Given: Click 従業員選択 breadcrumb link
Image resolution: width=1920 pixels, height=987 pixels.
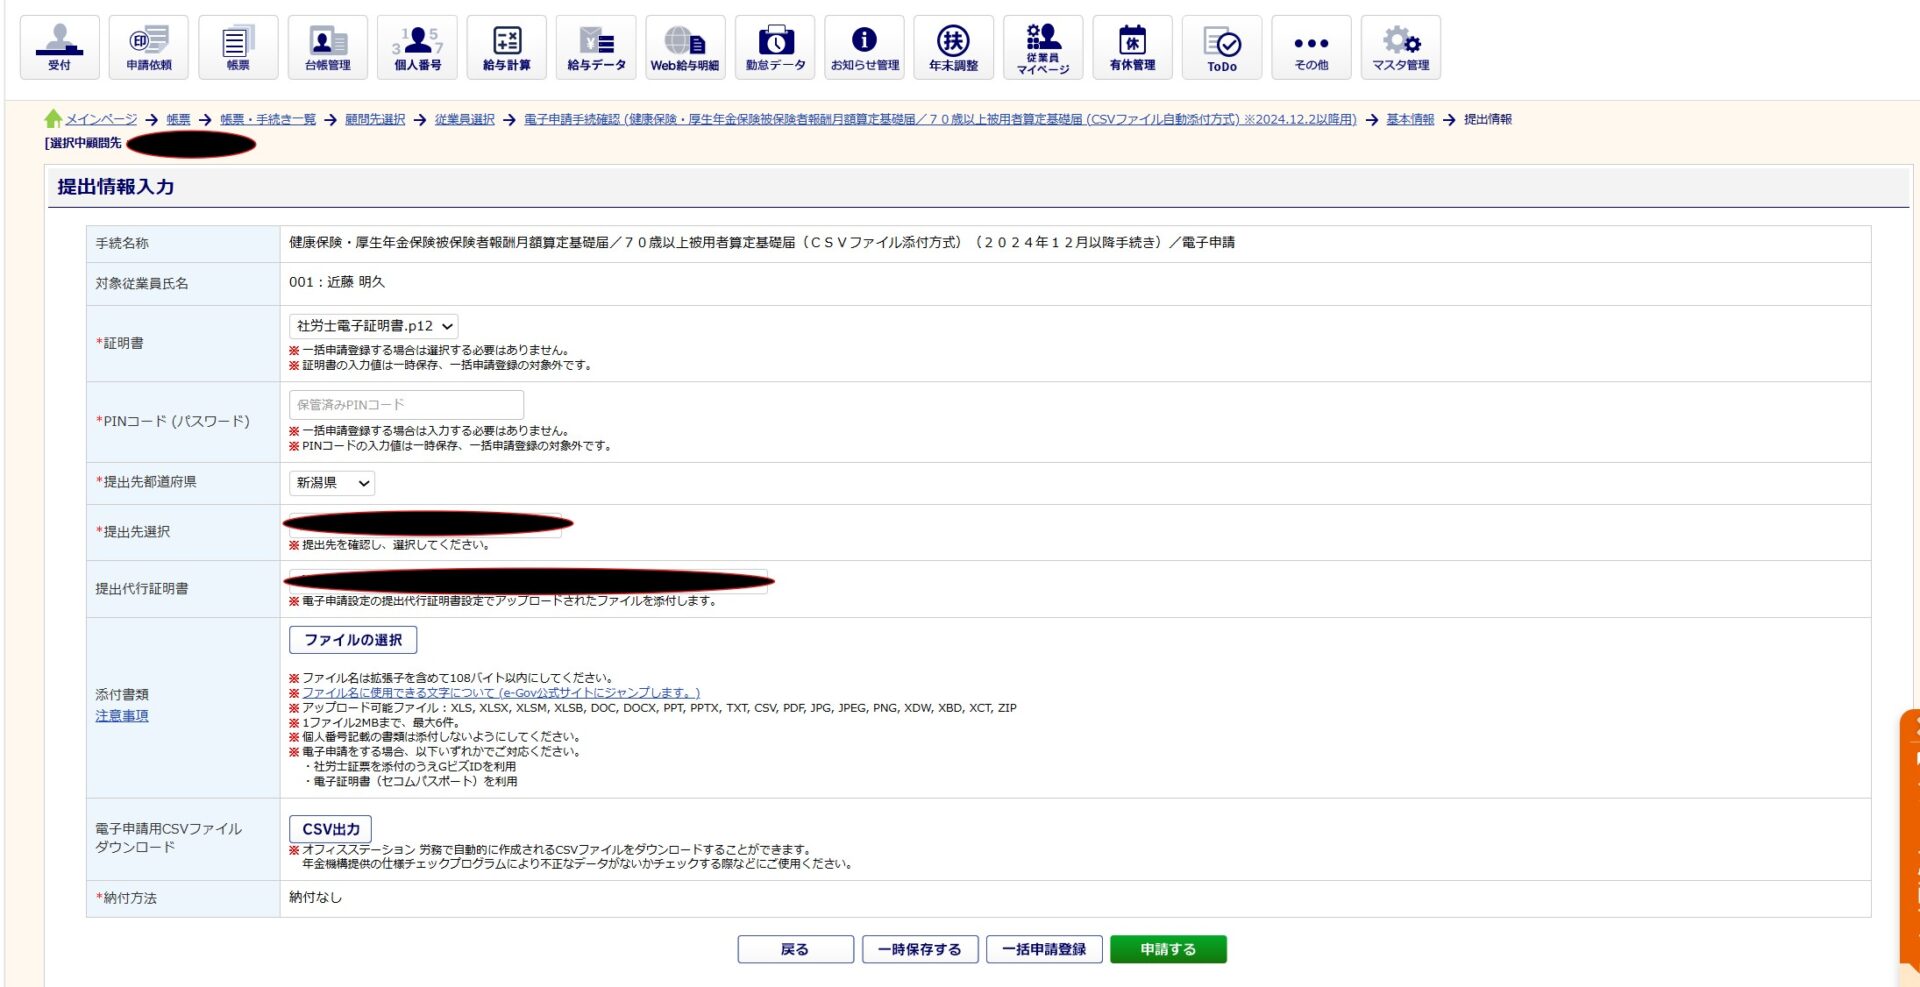Looking at the screenshot, I should [x=465, y=119].
